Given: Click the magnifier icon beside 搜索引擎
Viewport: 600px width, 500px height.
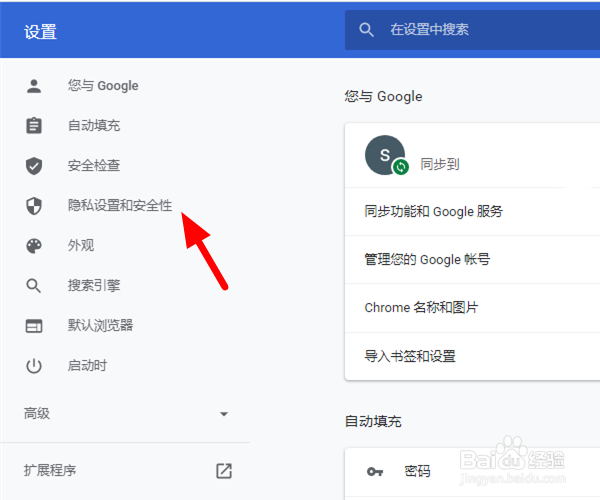Looking at the screenshot, I should (x=34, y=286).
